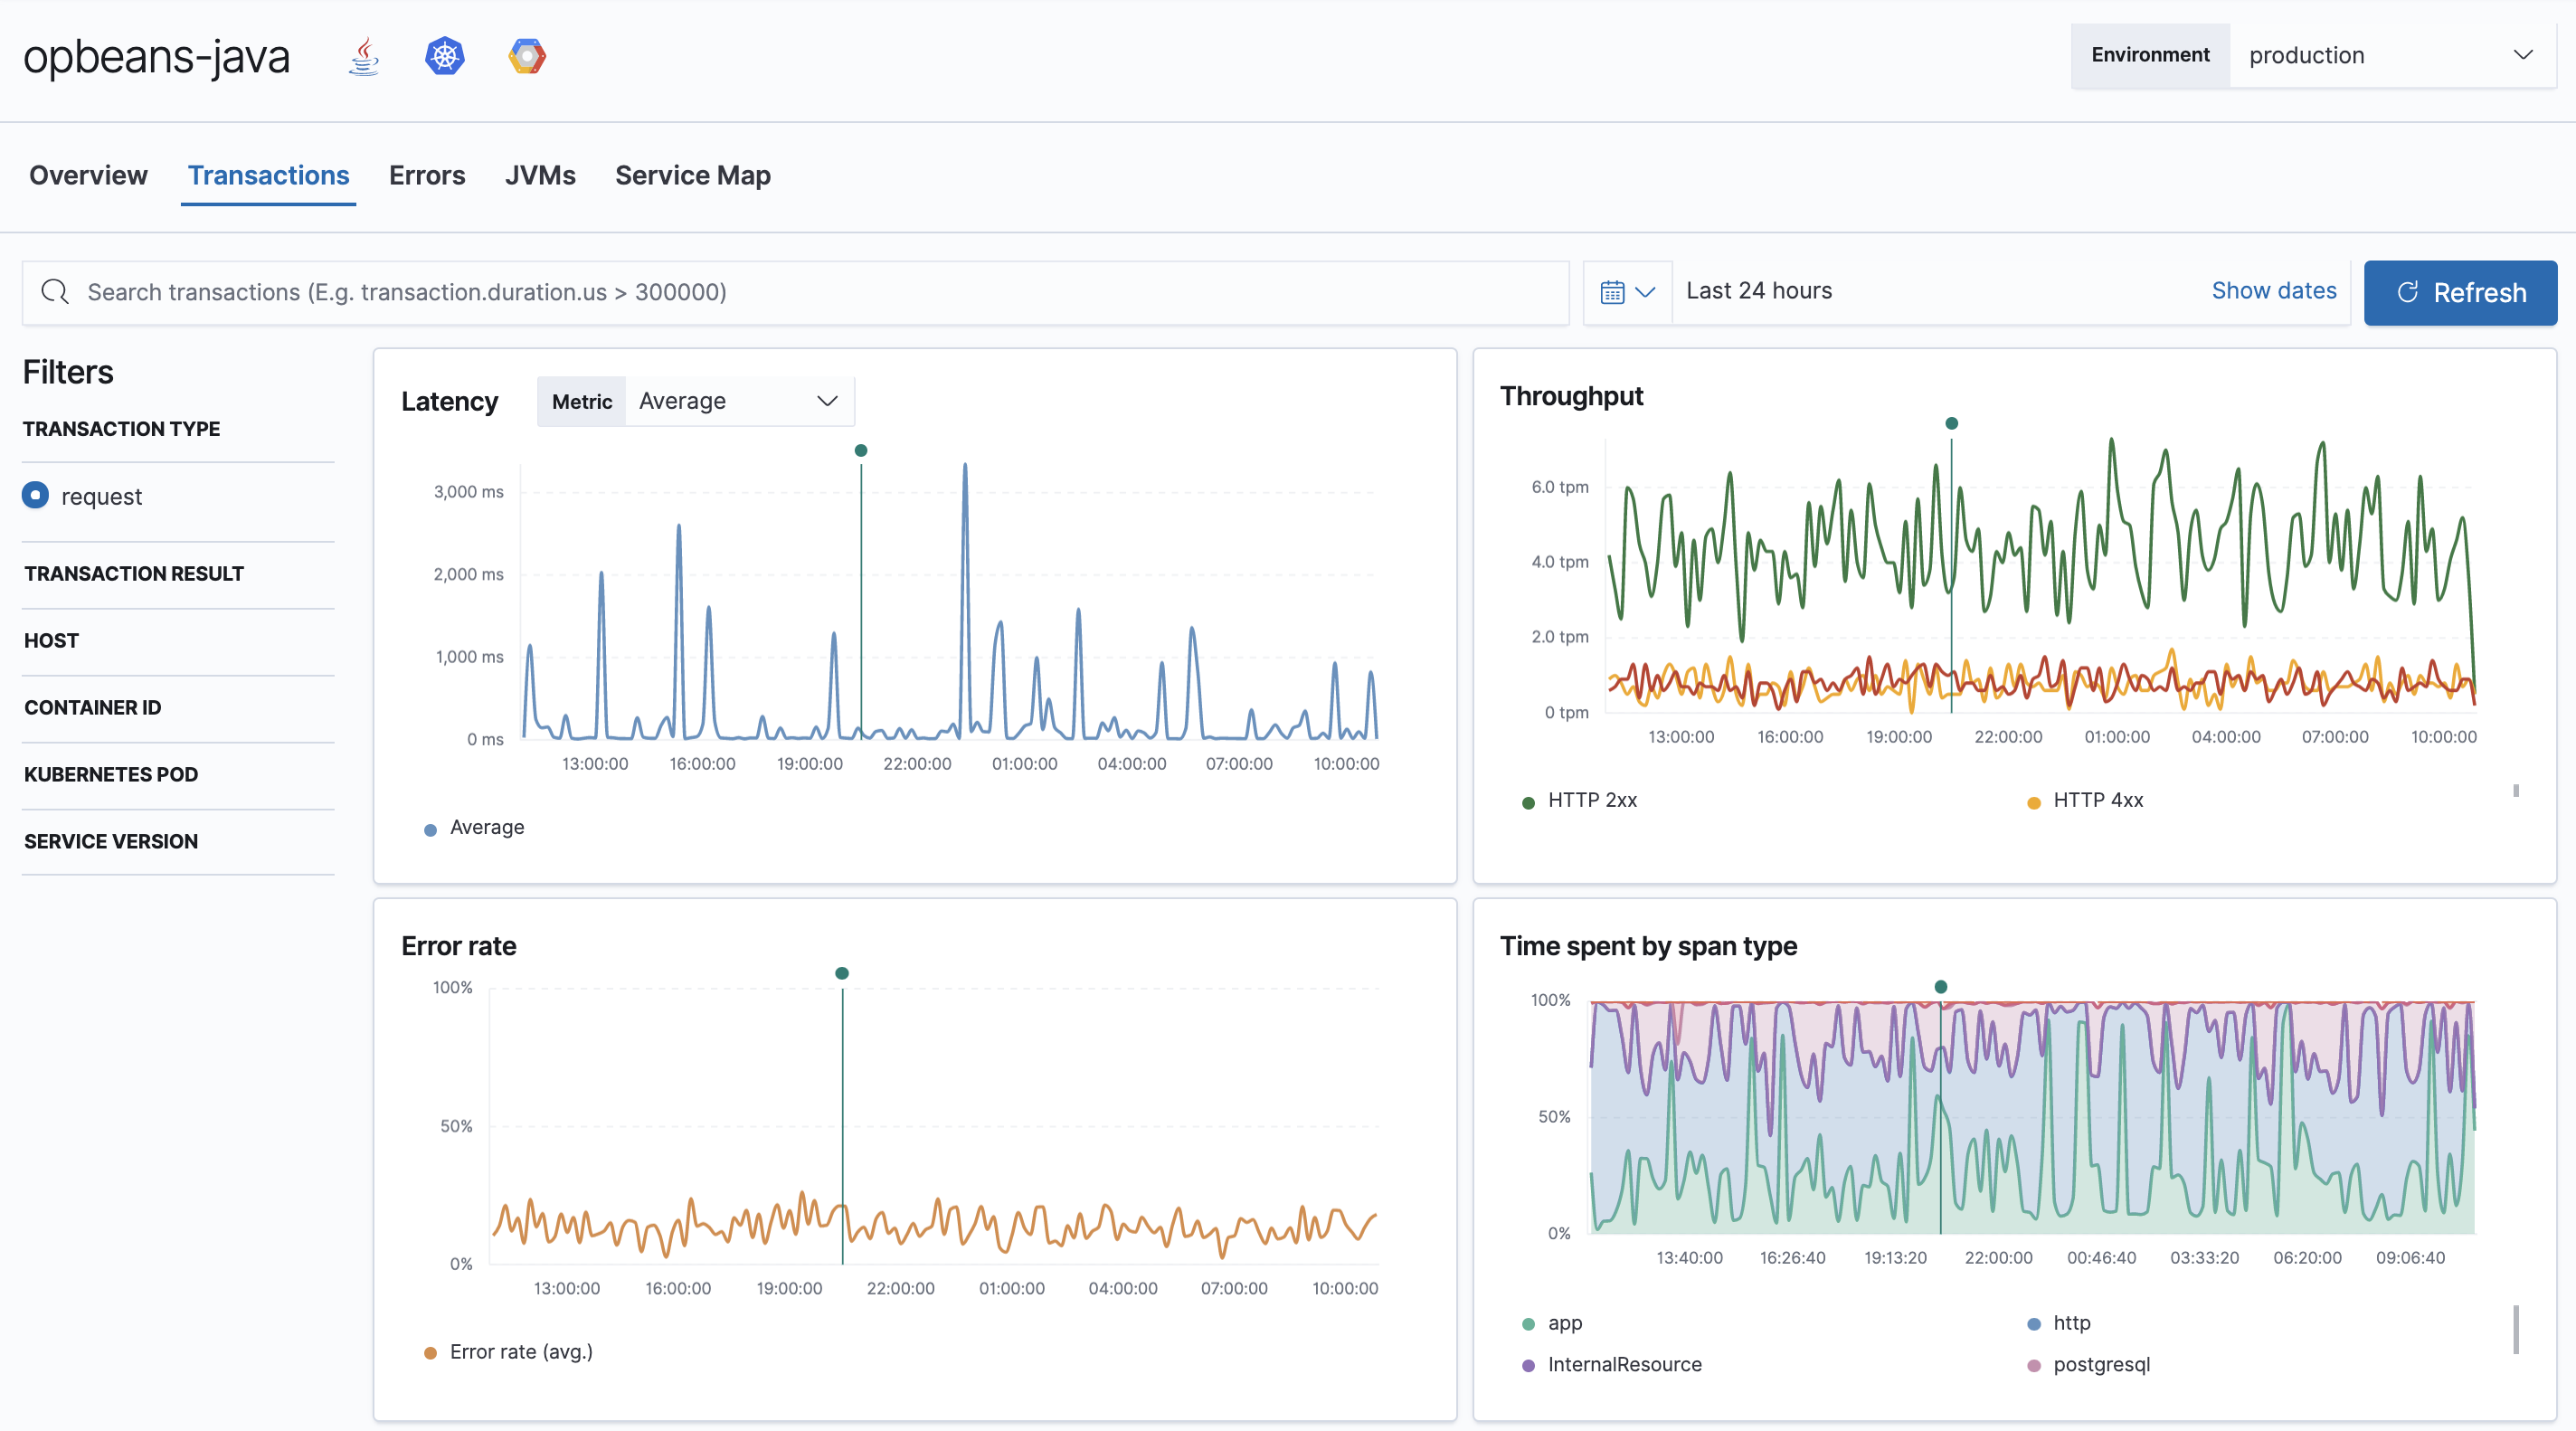Switch to the Errors tab
2576x1431 pixels.
point(427,175)
